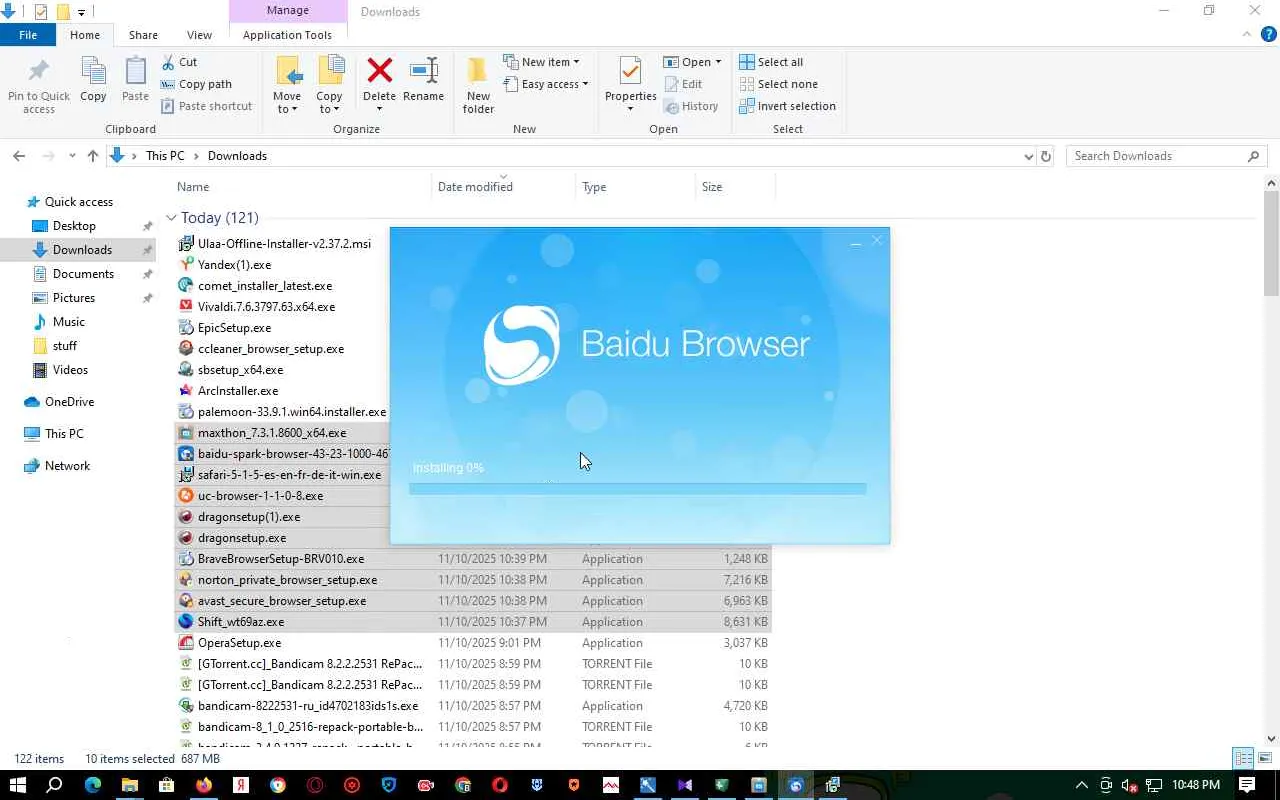Click the Manage contextual tab
Viewport: 1280px width, 800px height.
(288, 11)
